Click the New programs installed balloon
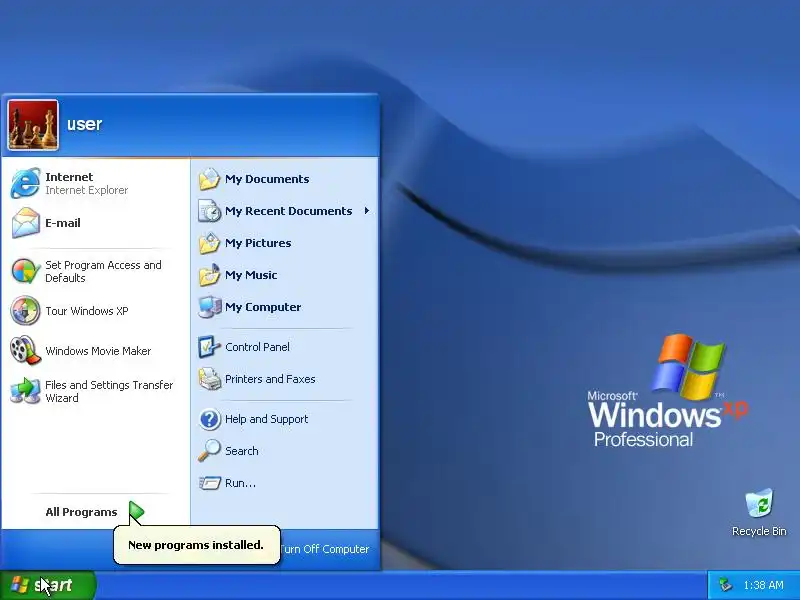This screenshot has height=600, width=800. point(196,545)
